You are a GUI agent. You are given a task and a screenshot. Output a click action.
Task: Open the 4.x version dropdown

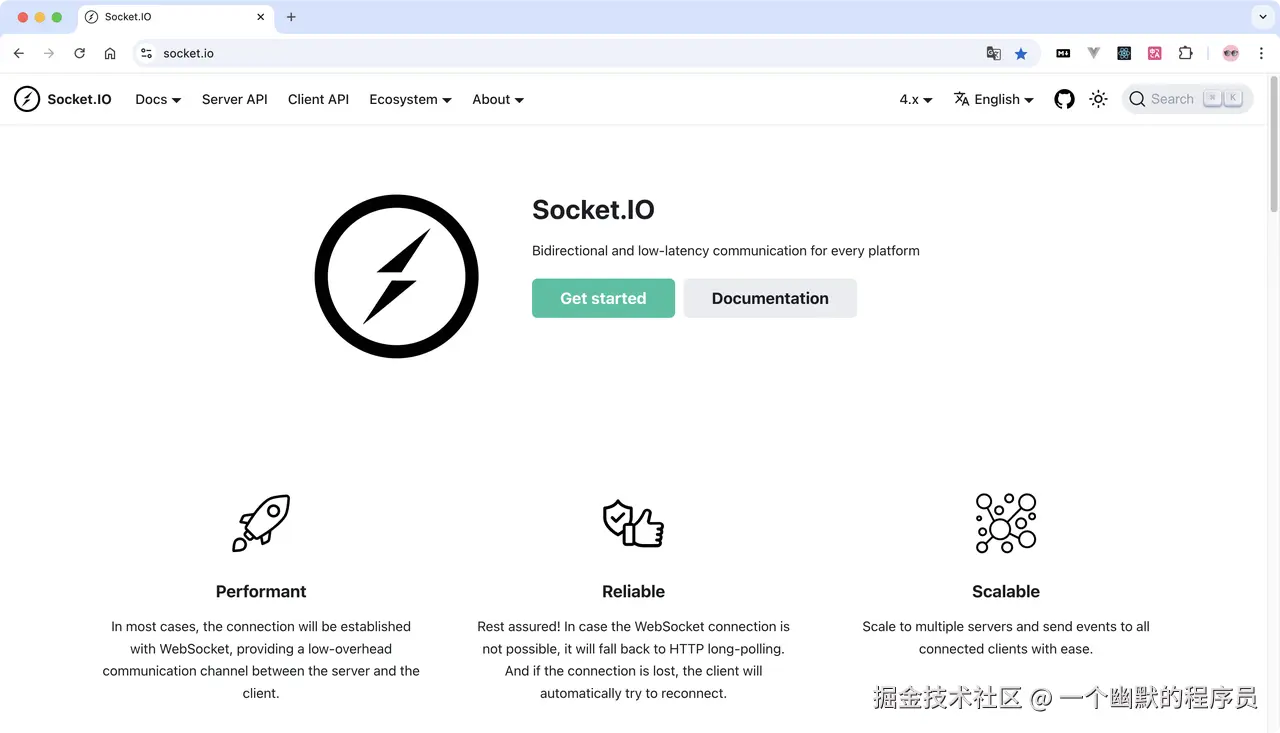pyautogui.click(x=914, y=99)
